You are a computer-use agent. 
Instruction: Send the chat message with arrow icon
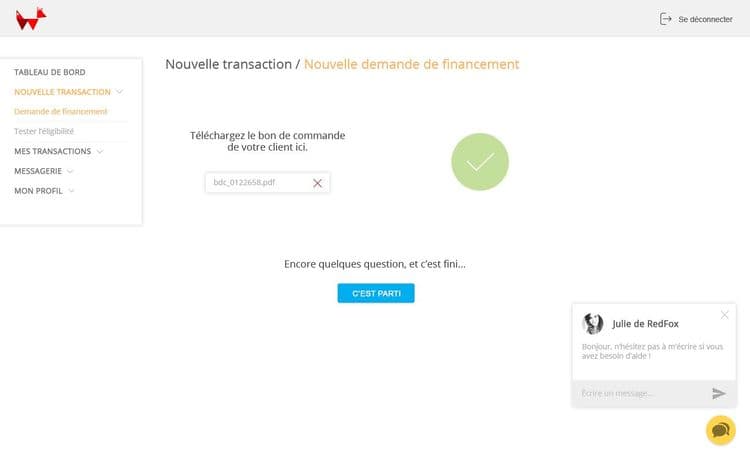pyautogui.click(x=719, y=393)
